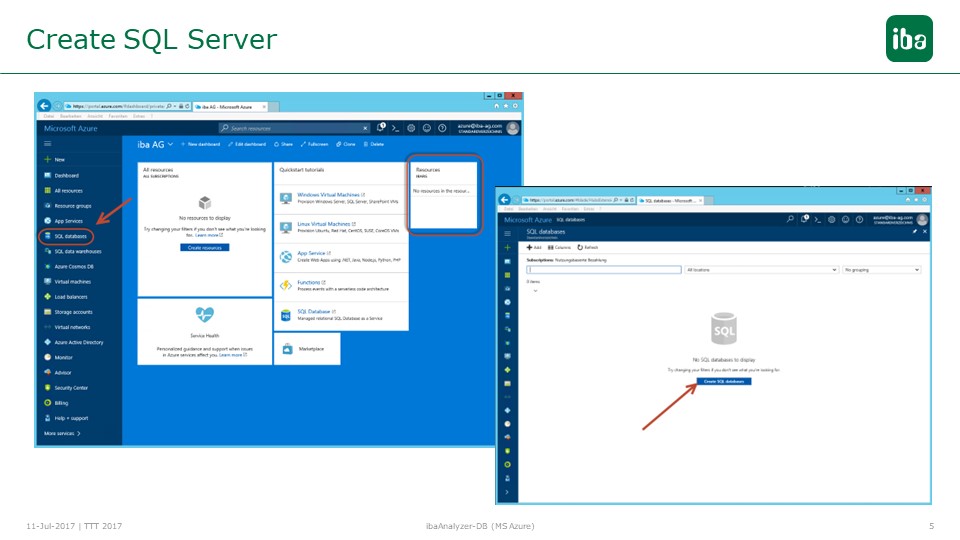Open notifications bell in the dashboard window header

tap(381, 127)
